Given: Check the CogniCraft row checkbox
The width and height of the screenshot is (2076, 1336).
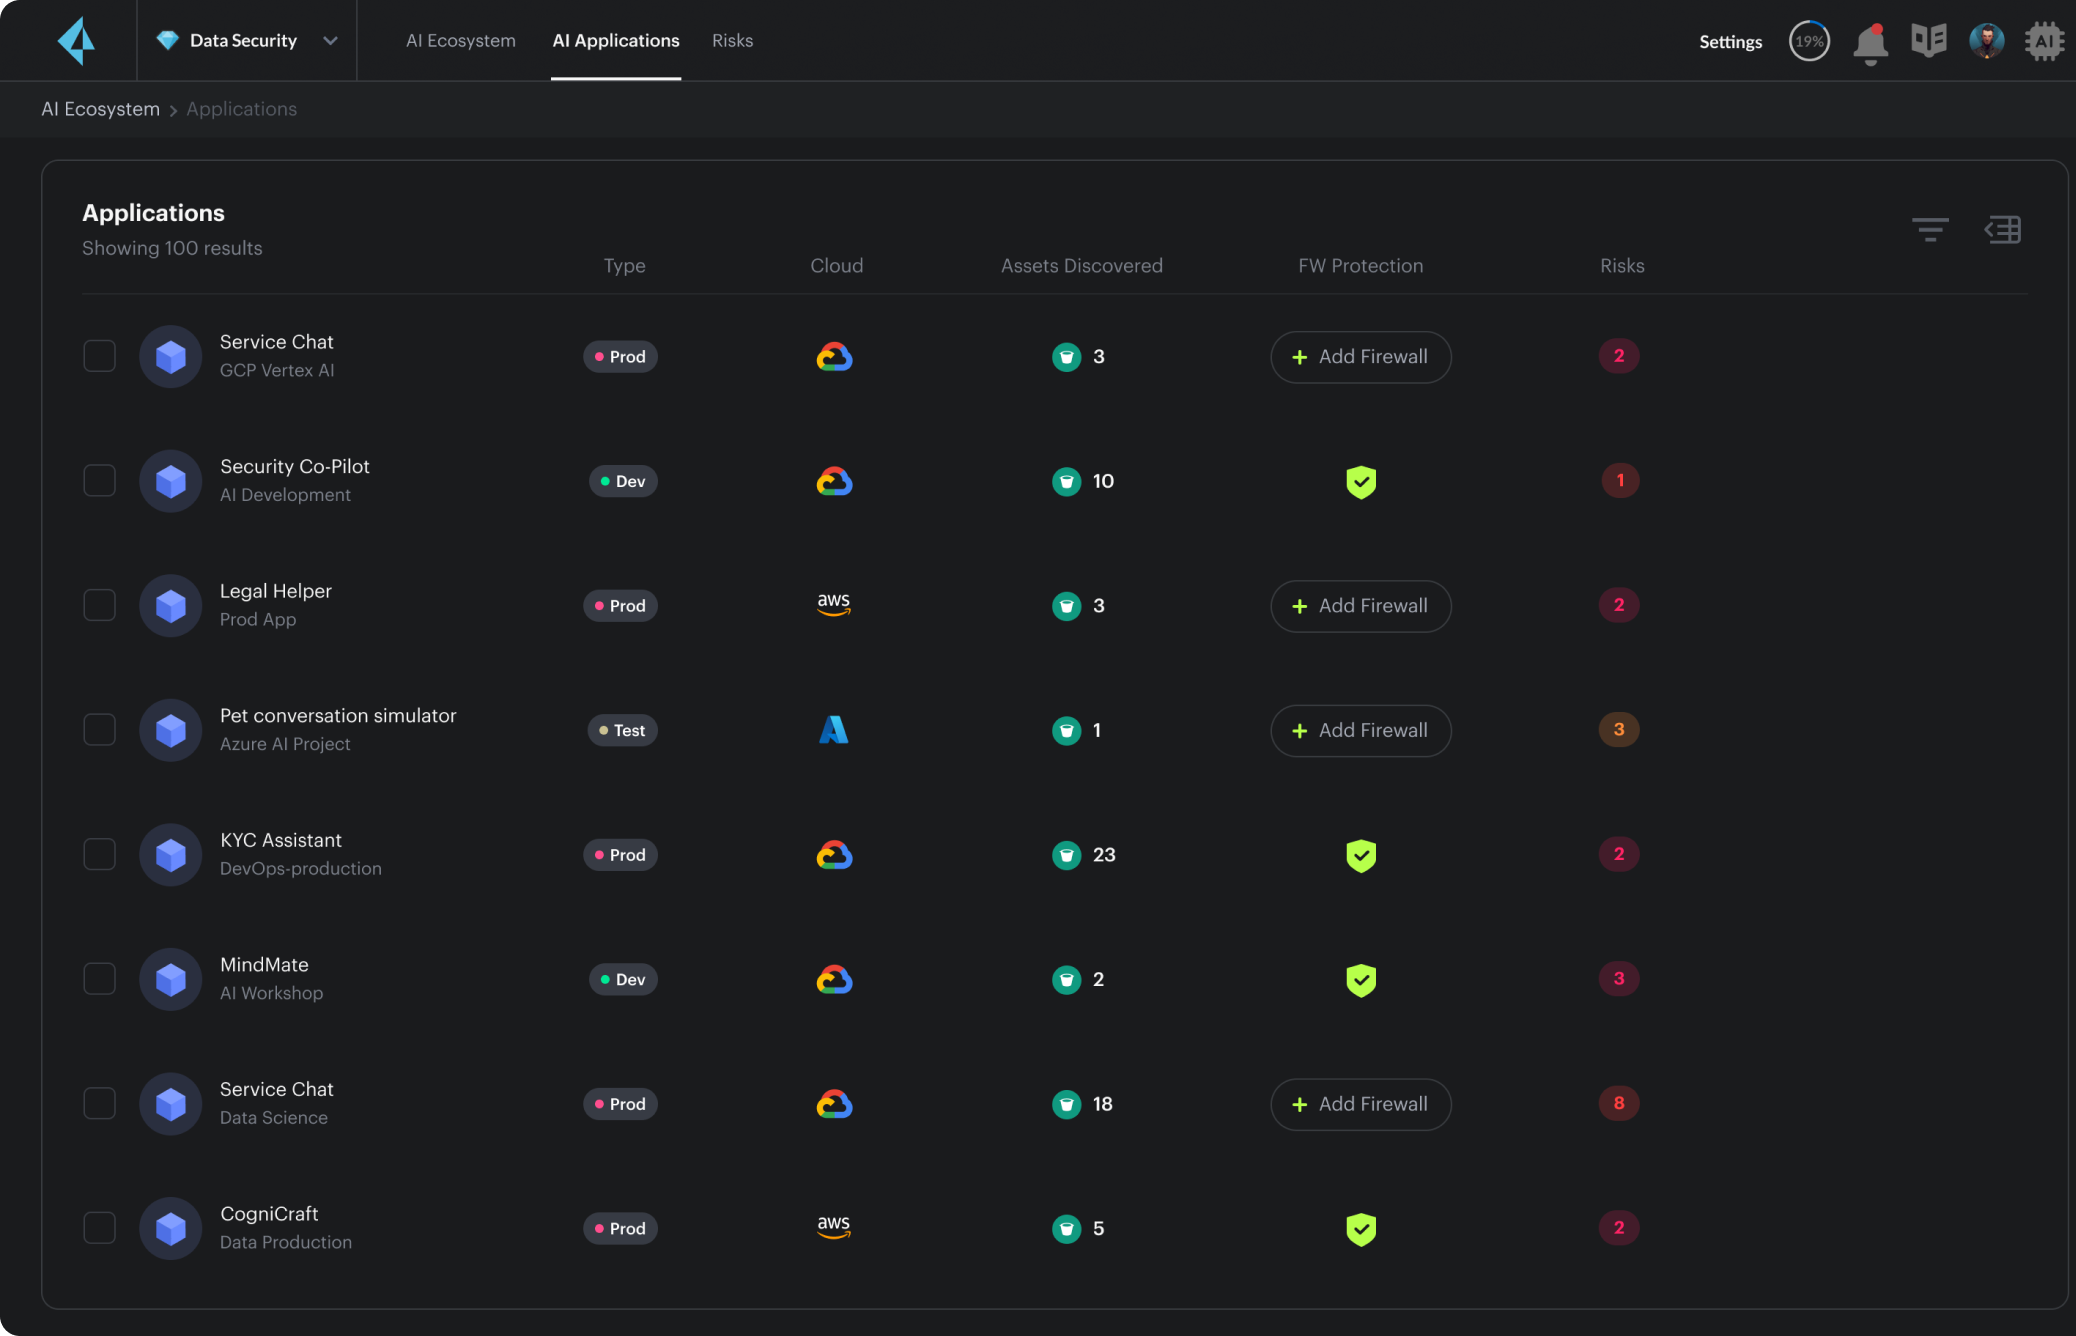Looking at the screenshot, I should pos(99,1227).
